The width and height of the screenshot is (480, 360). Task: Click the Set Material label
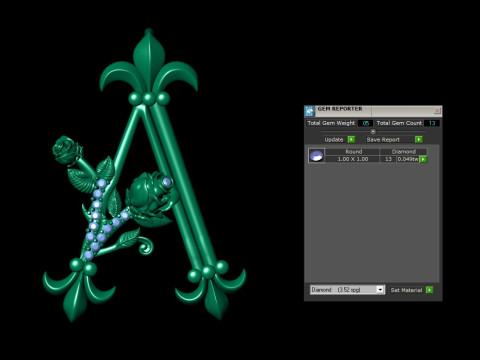(x=406, y=290)
